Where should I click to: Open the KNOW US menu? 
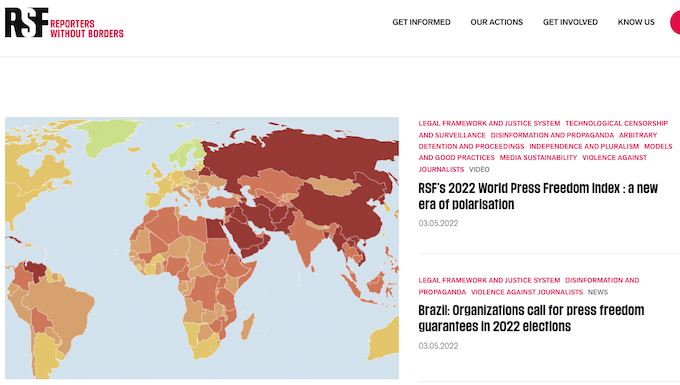click(x=636, y=22)
